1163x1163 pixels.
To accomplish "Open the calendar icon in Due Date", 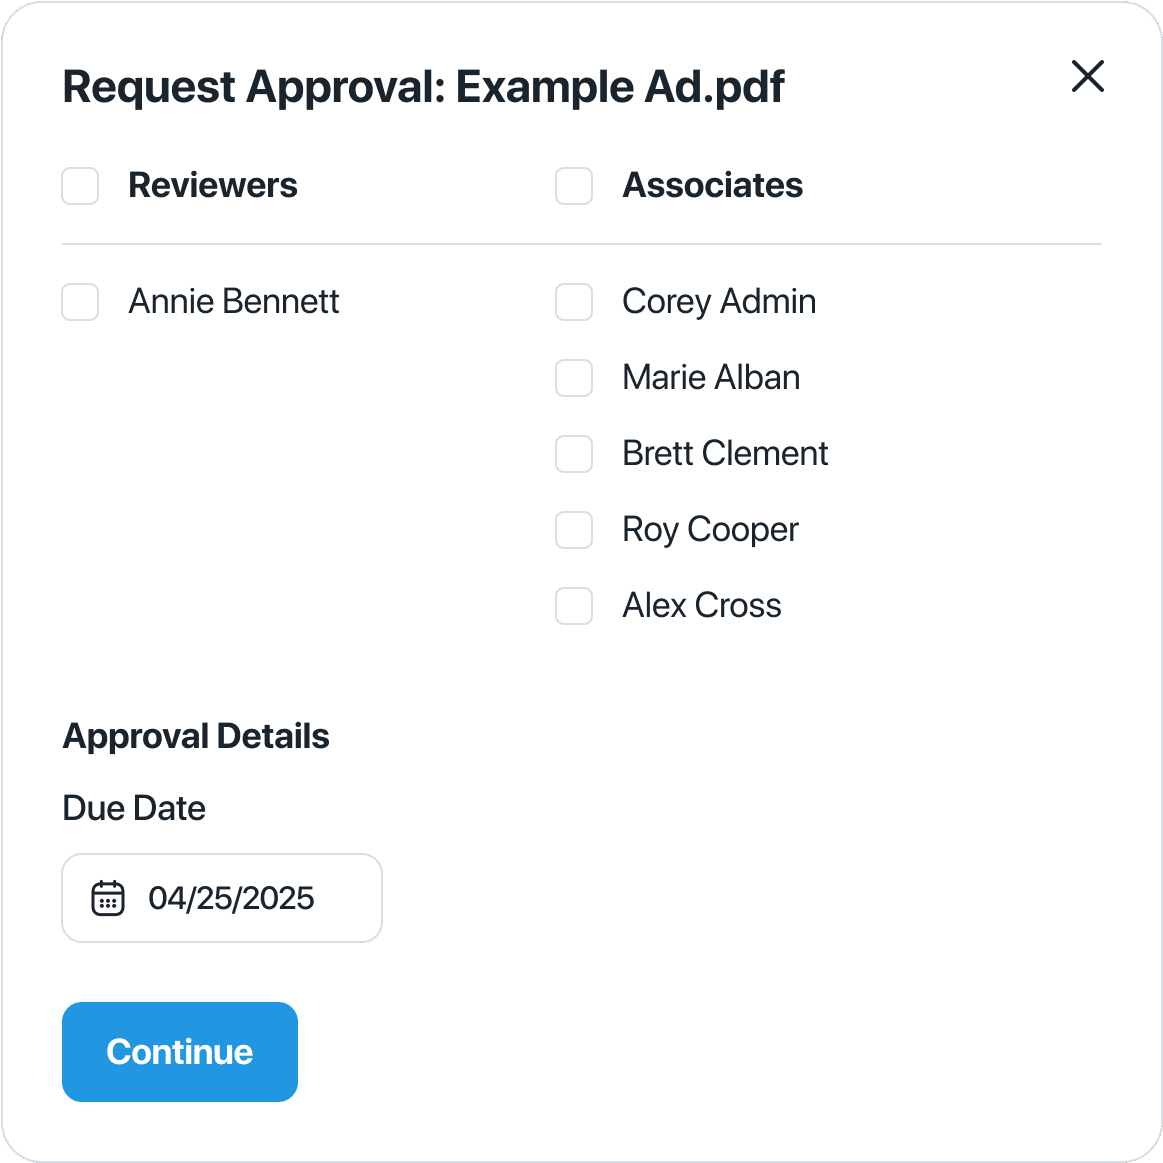I will coord(108,898).
